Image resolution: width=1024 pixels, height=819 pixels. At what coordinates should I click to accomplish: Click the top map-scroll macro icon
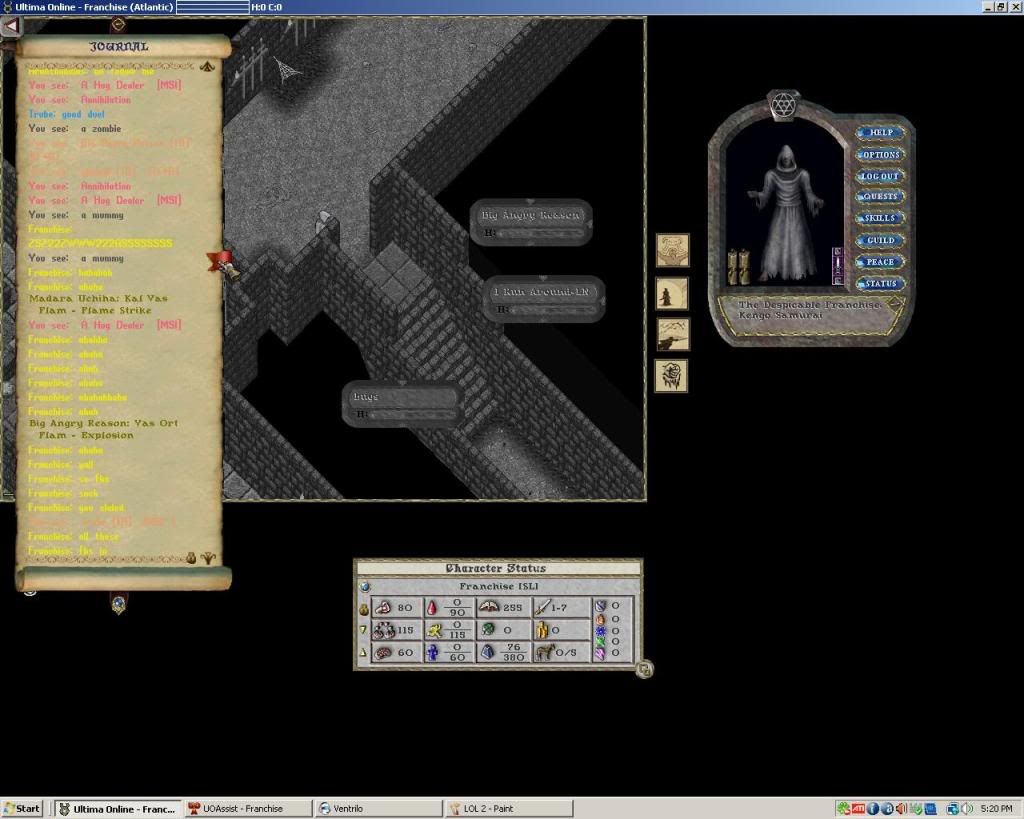[x=673, y=250]
